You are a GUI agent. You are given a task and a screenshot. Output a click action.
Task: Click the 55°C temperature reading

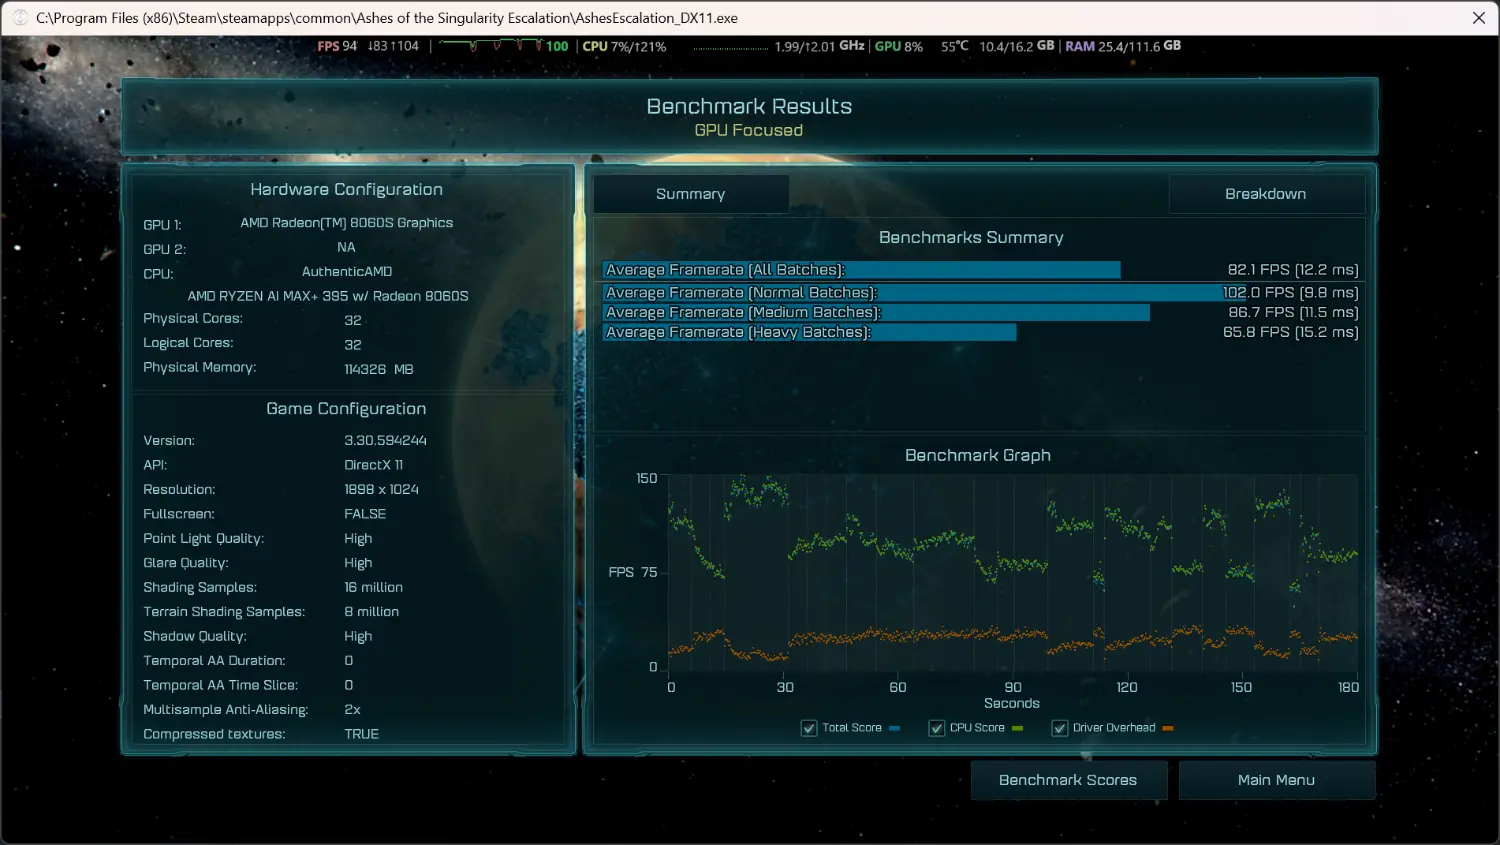(x=955, y=46)
